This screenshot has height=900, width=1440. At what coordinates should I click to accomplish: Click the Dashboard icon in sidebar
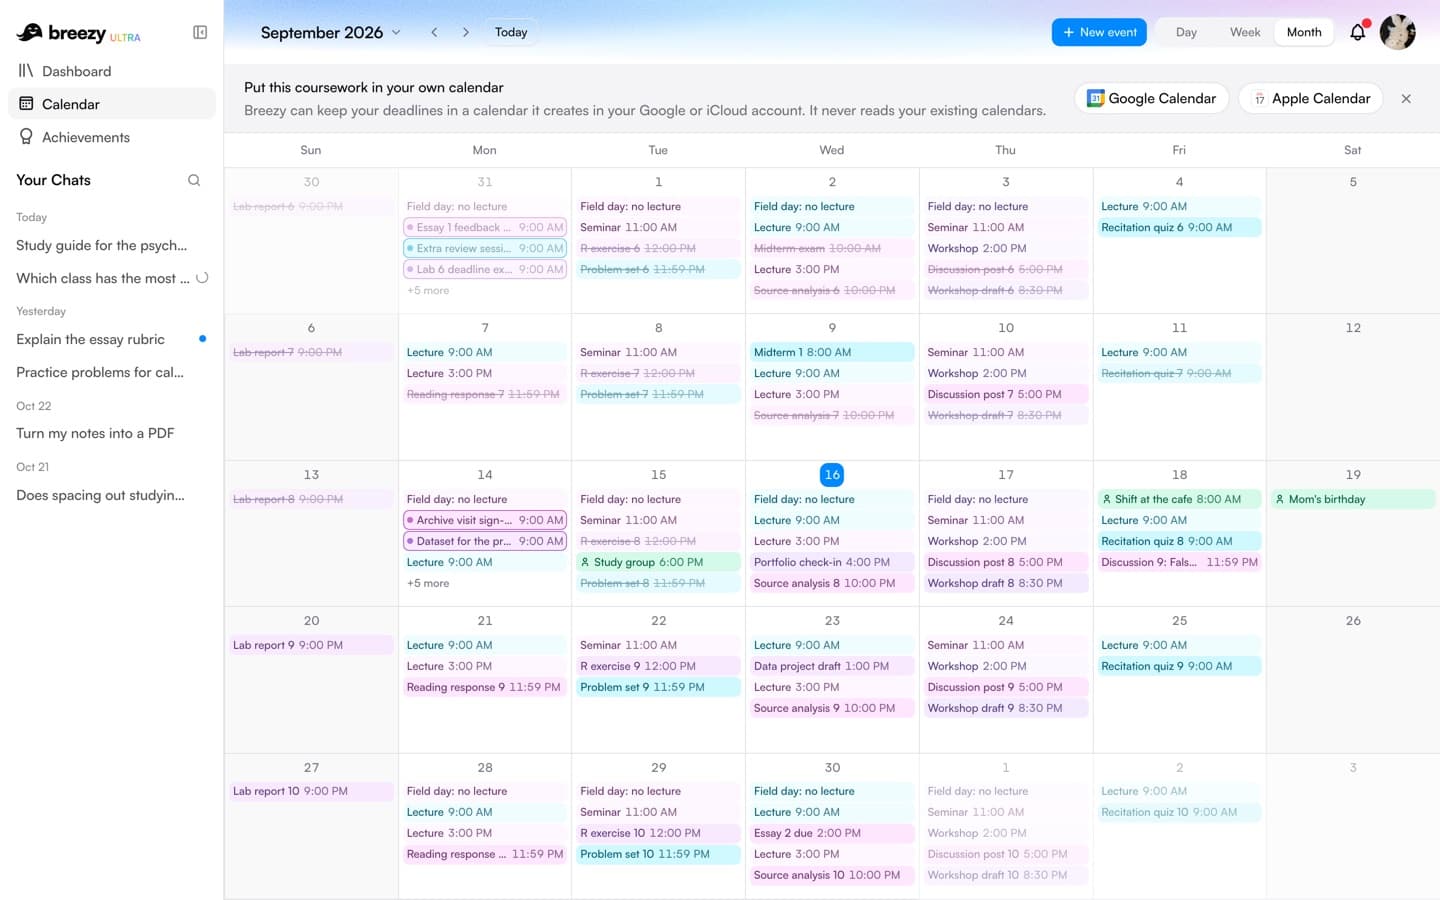[x=26, y=71]
